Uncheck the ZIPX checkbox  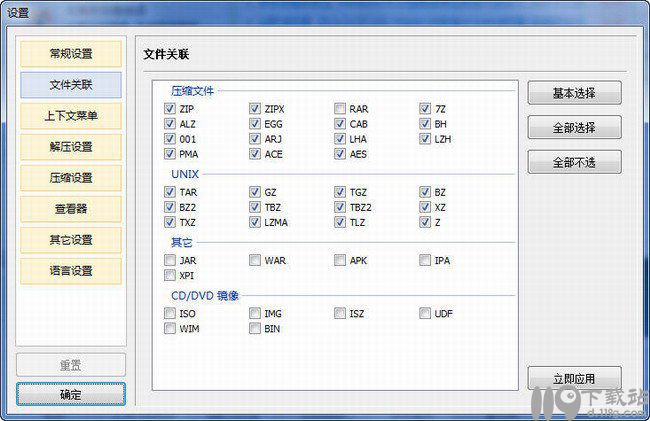(x=255, y=109)
